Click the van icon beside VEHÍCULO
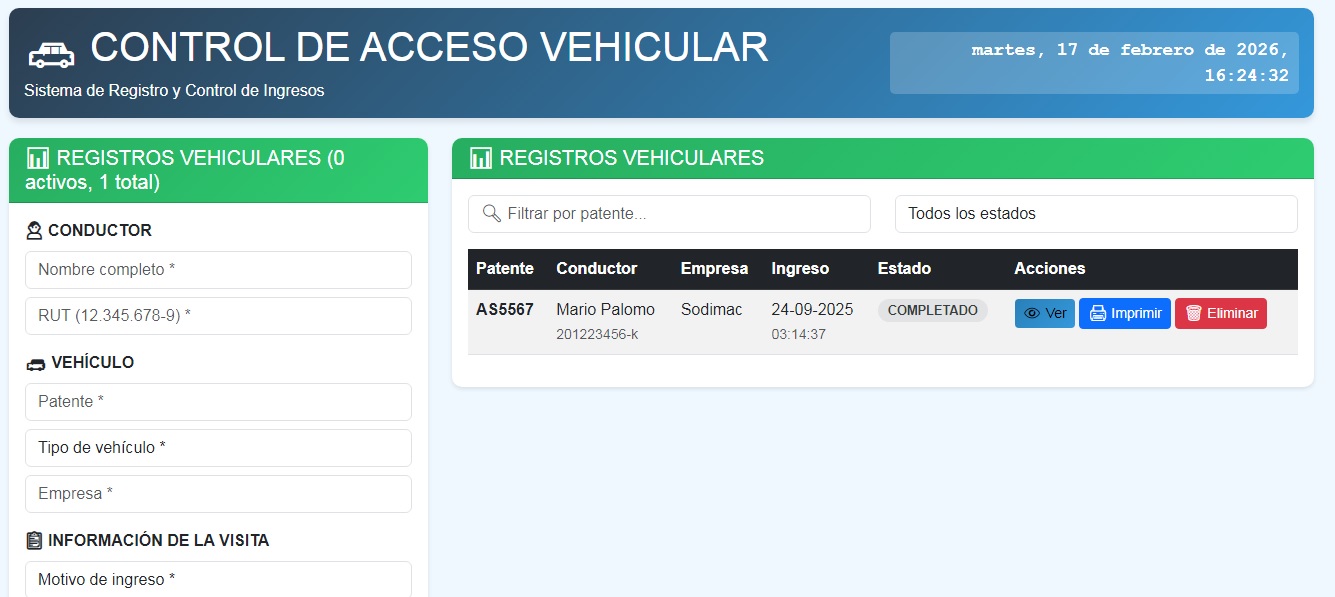1335x597 pixels. pyautogui.click(x=36, y=362)
